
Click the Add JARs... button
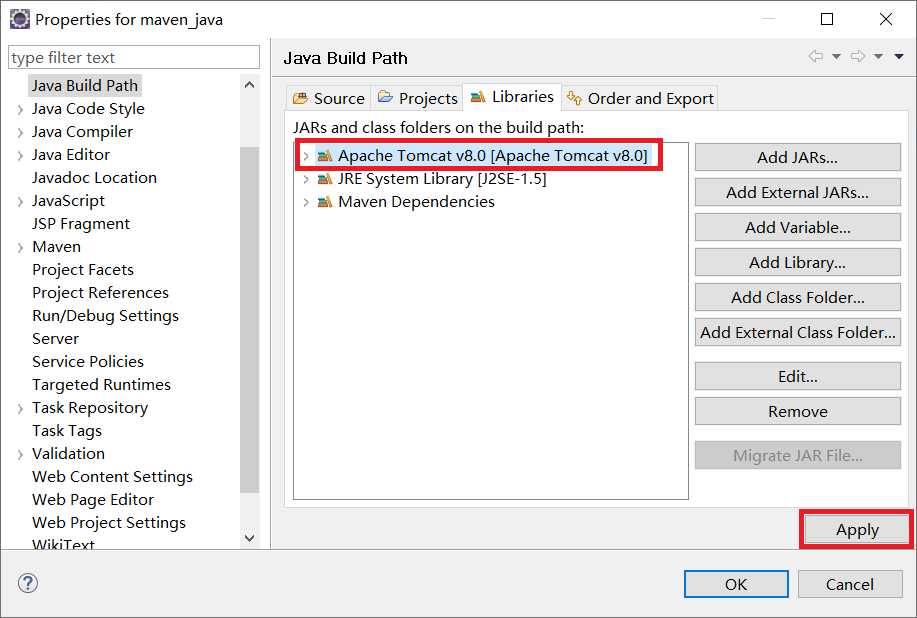point(798,157)
